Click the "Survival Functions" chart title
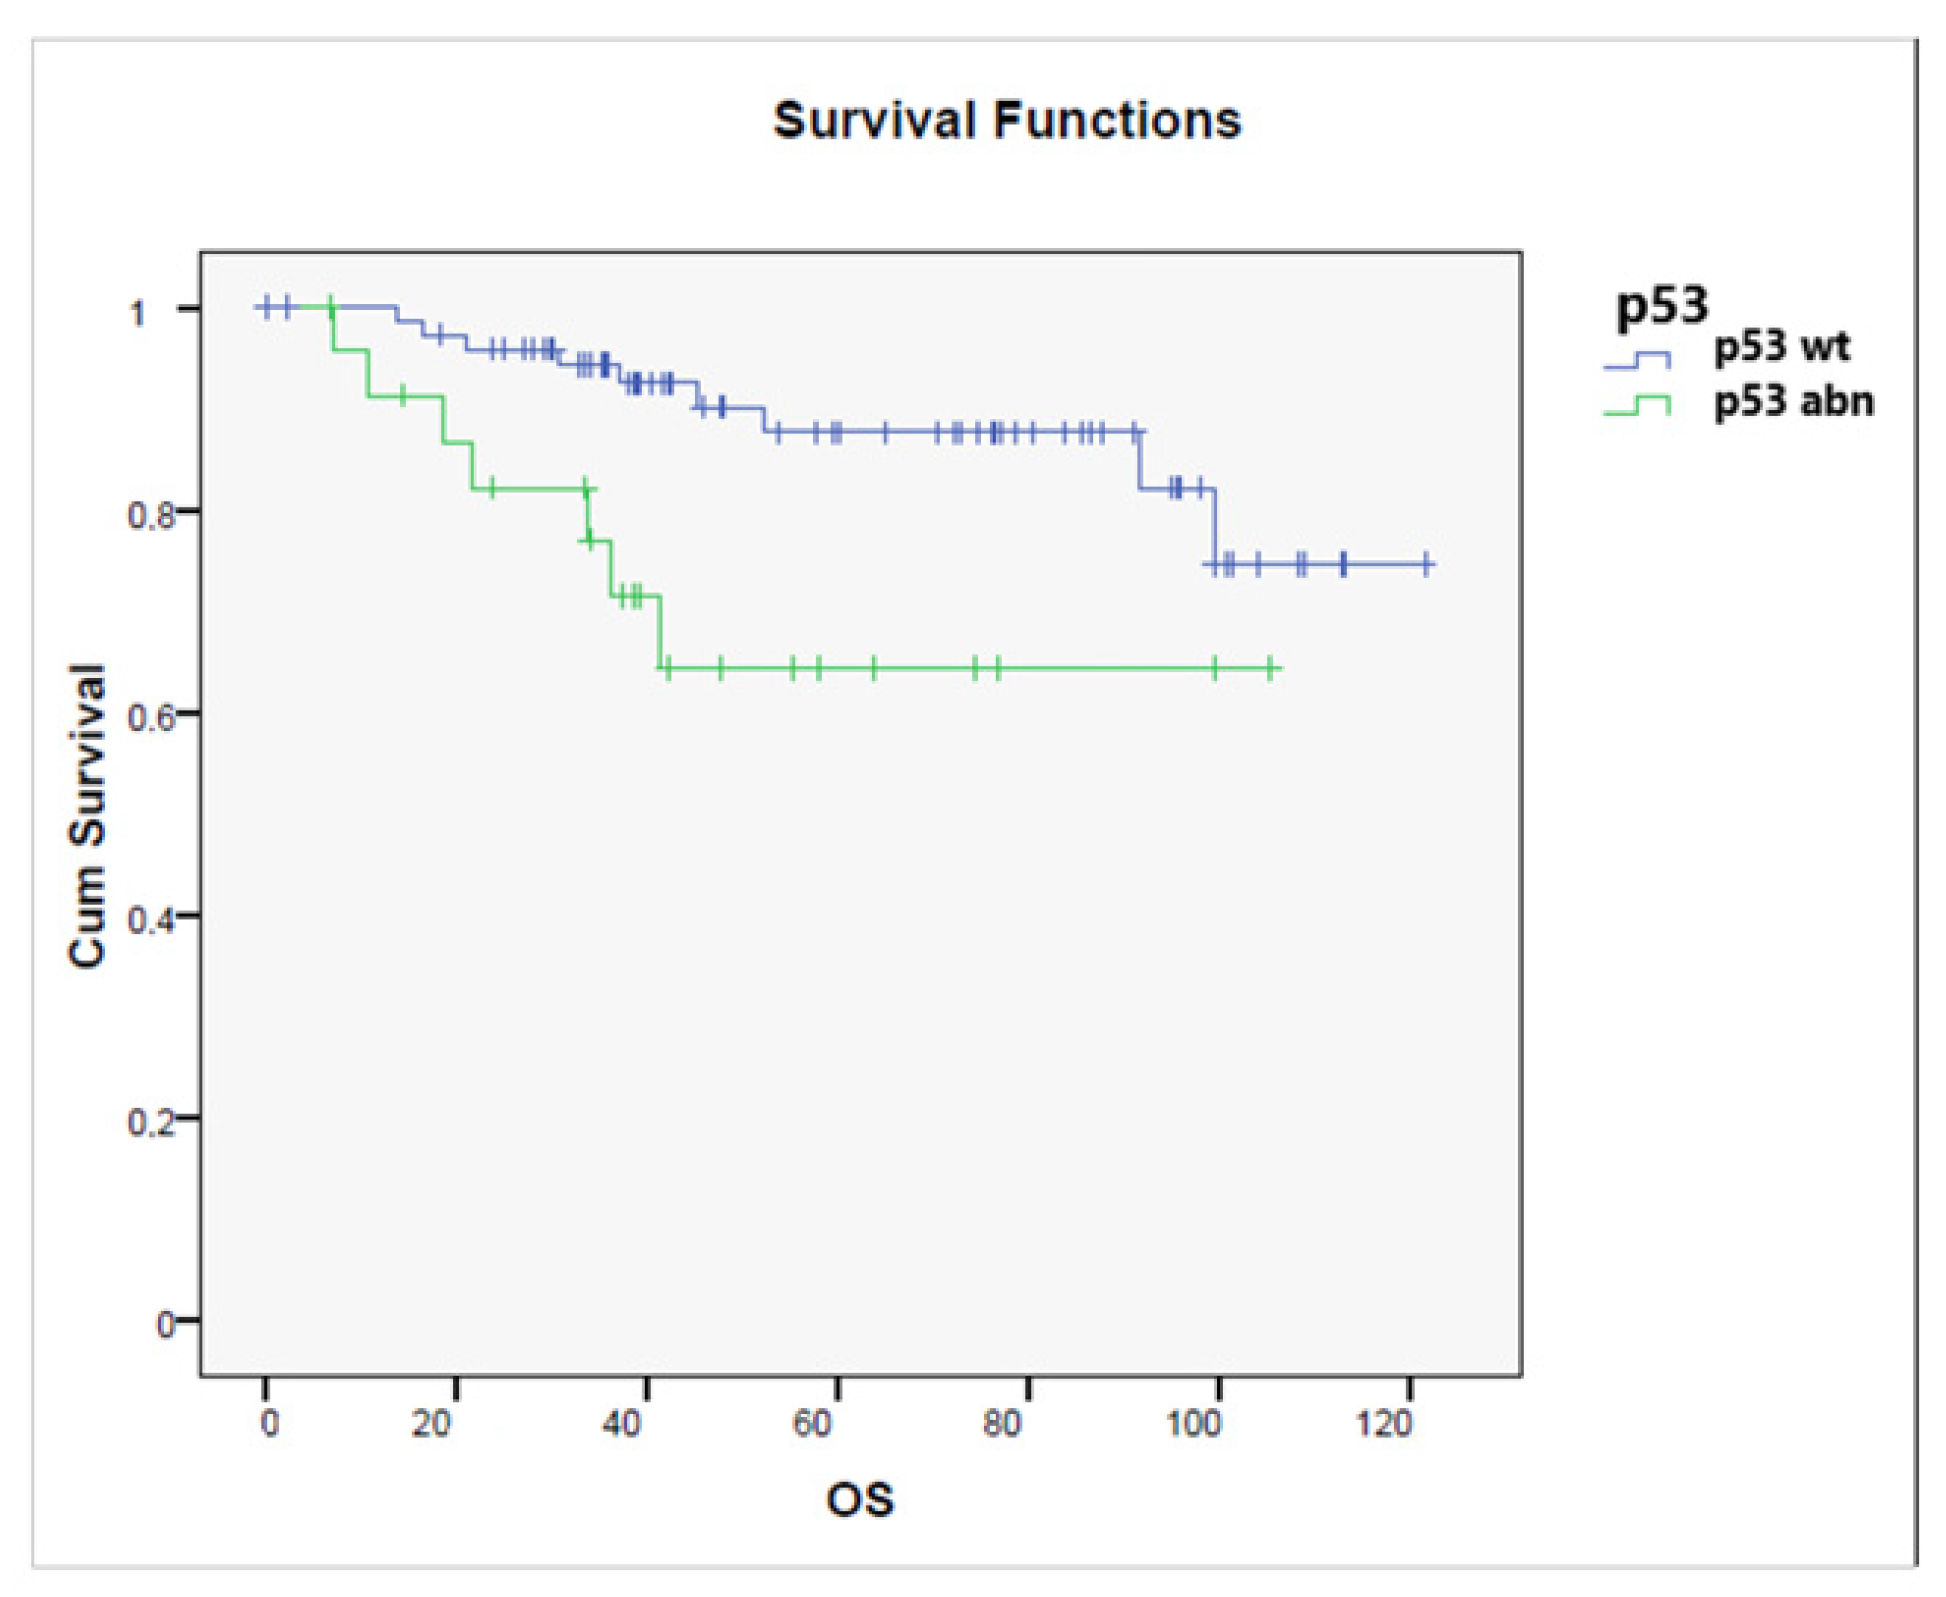This screenshot has height=1597, width=1946. pos(1007,121)
